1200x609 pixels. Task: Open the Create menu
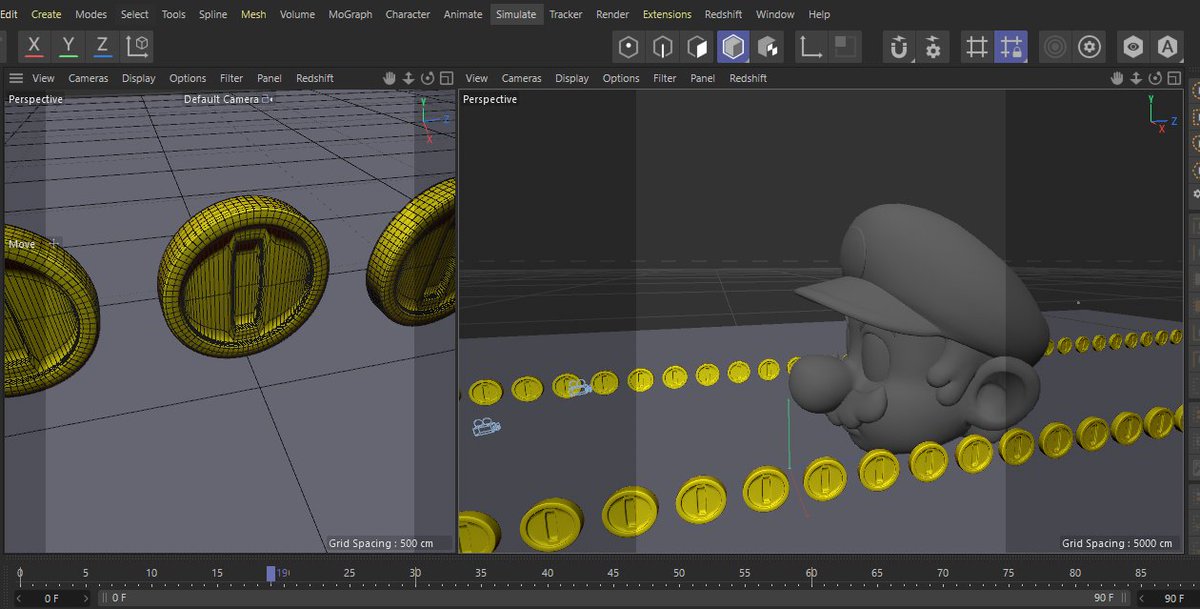pyautogui.click(x=46, y=14)
